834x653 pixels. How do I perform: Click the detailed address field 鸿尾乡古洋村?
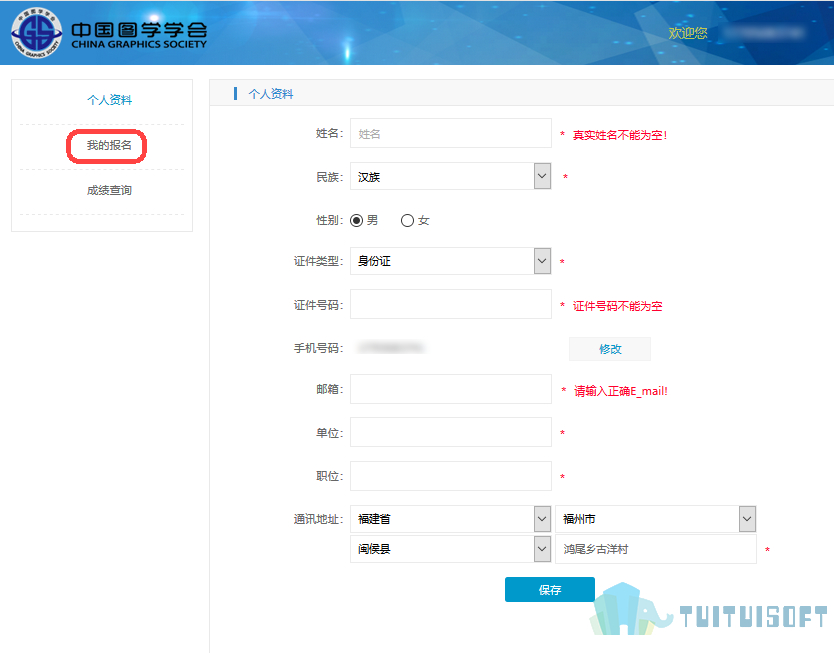[655, 549]
